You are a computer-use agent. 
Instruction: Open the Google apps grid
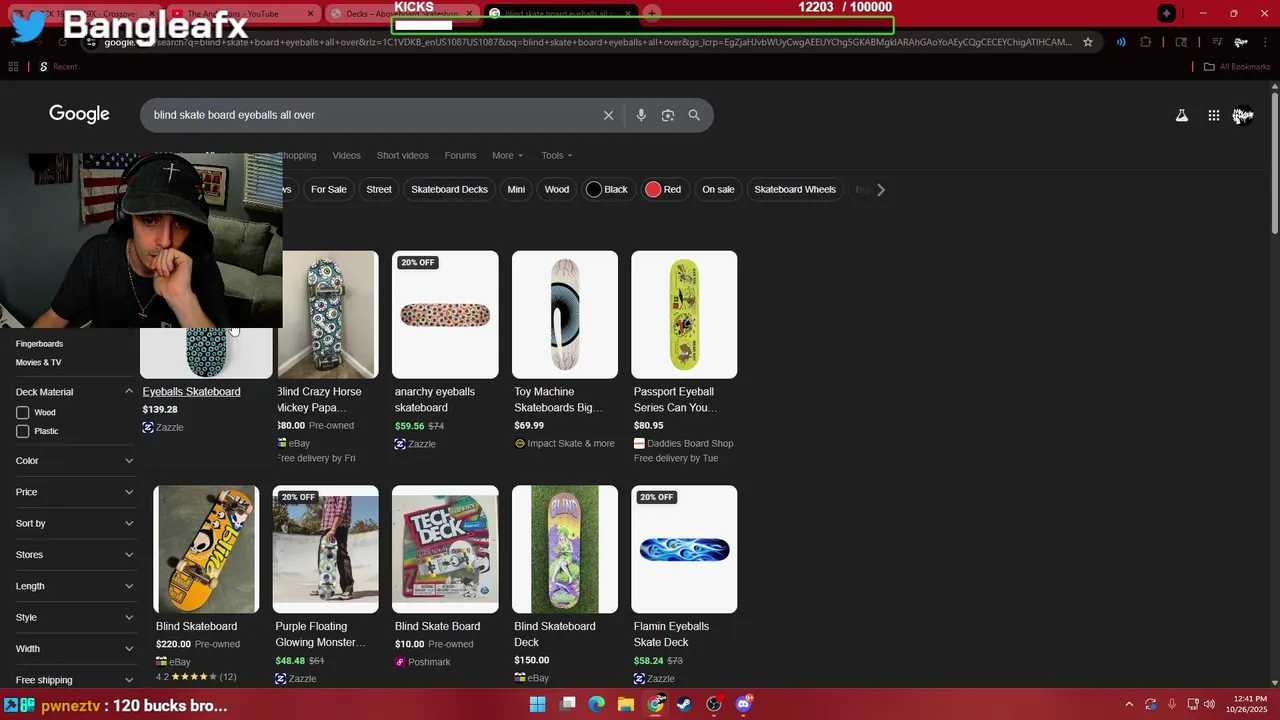pyautogui.click(x=1214, y=116)
